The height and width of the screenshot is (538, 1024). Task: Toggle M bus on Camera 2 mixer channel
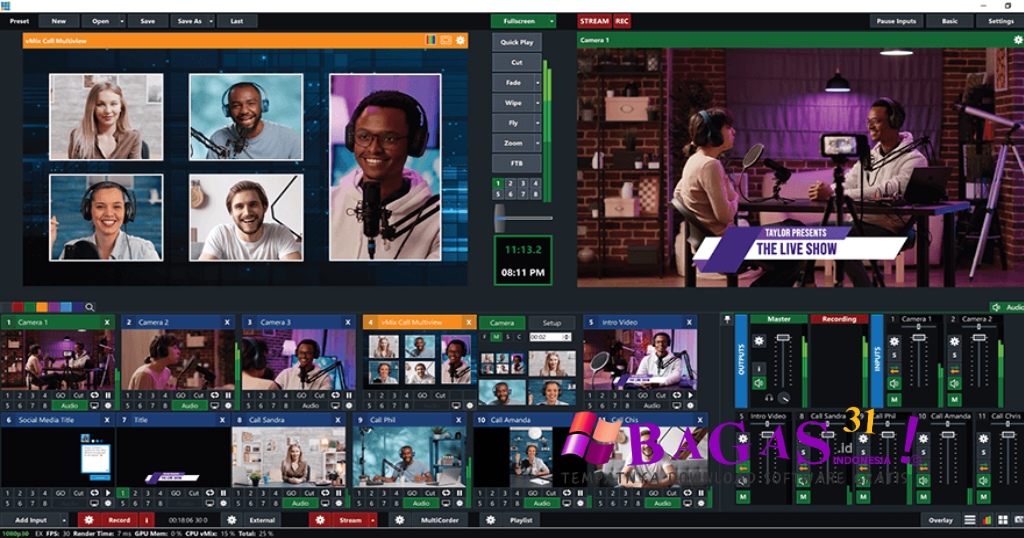[x=954, y=399]
